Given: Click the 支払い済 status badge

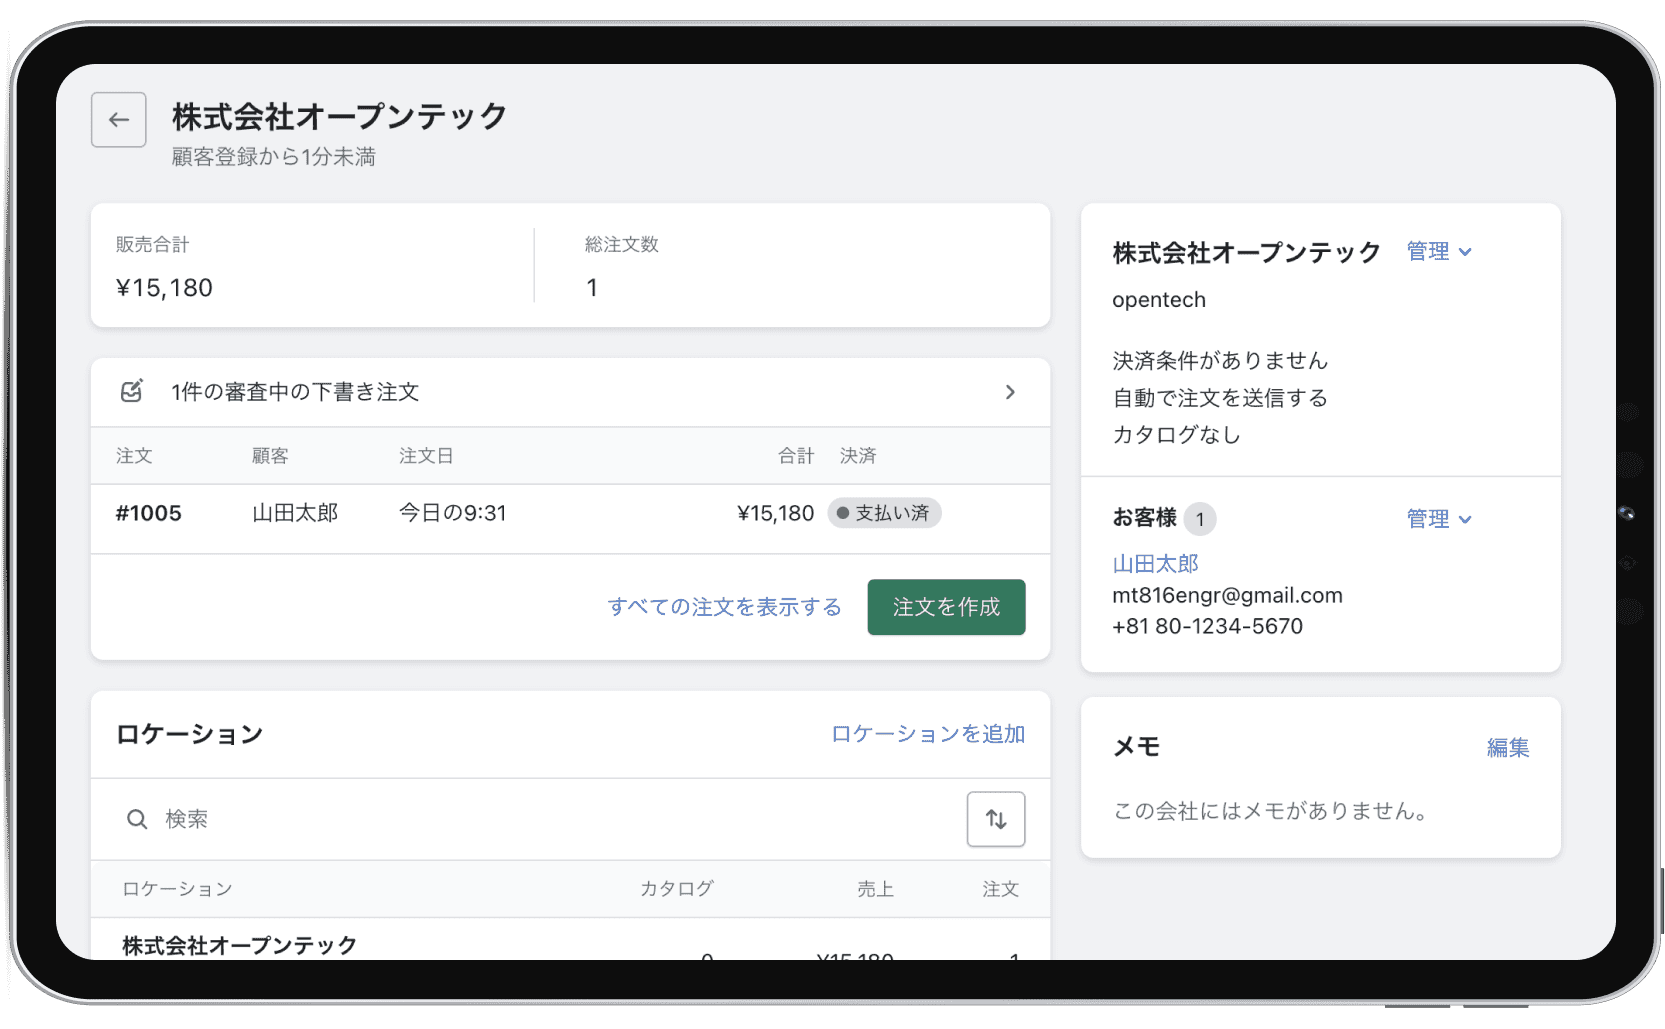Looking at the screenshot, I should 884,513.
